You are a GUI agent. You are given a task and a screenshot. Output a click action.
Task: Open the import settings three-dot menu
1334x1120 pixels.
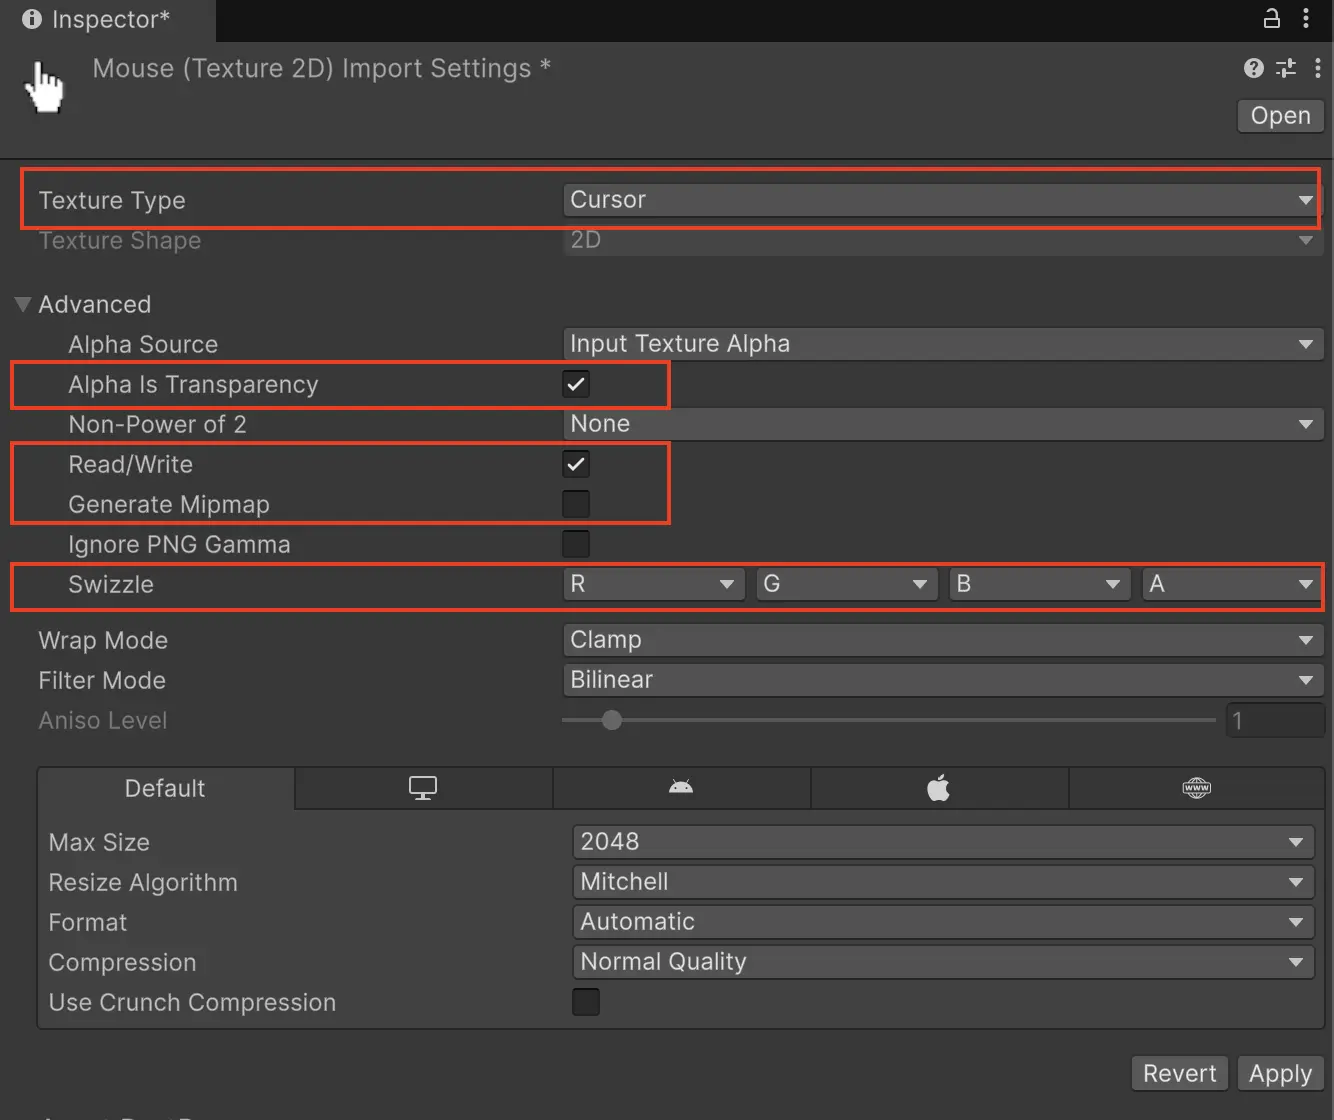tap(1317, 68)
